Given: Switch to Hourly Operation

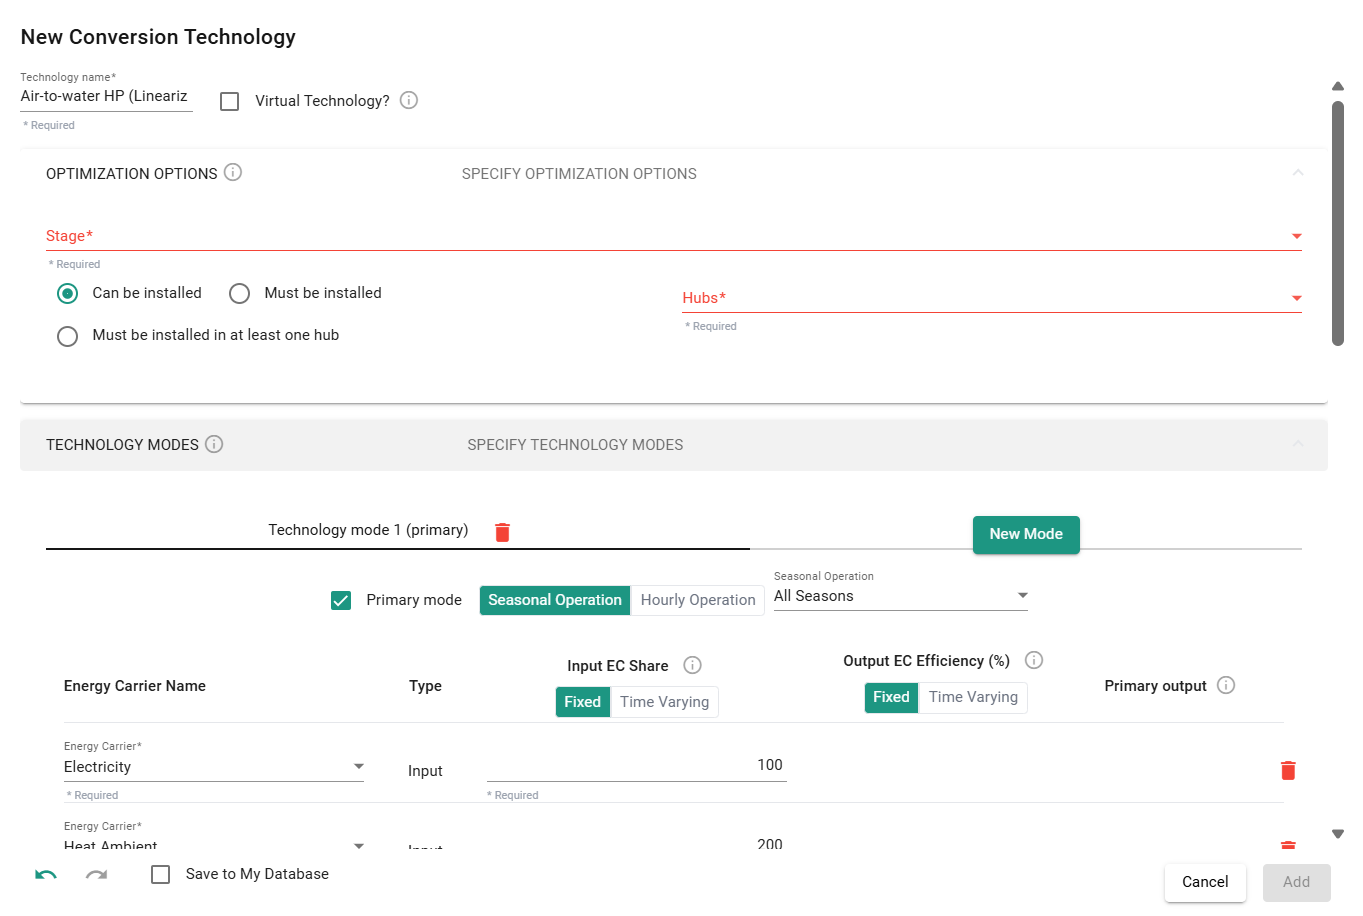Looking at the screenshot, I should click(697, 600).
